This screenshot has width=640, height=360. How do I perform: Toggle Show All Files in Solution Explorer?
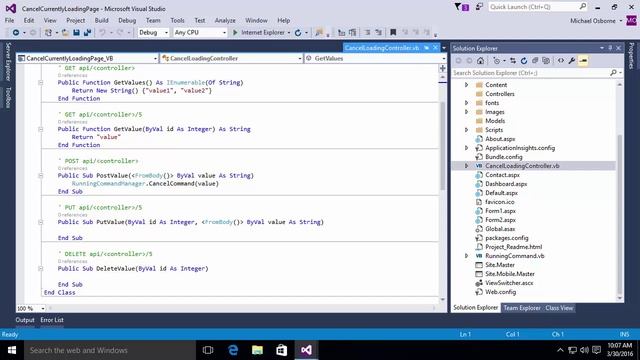[546, 61]
